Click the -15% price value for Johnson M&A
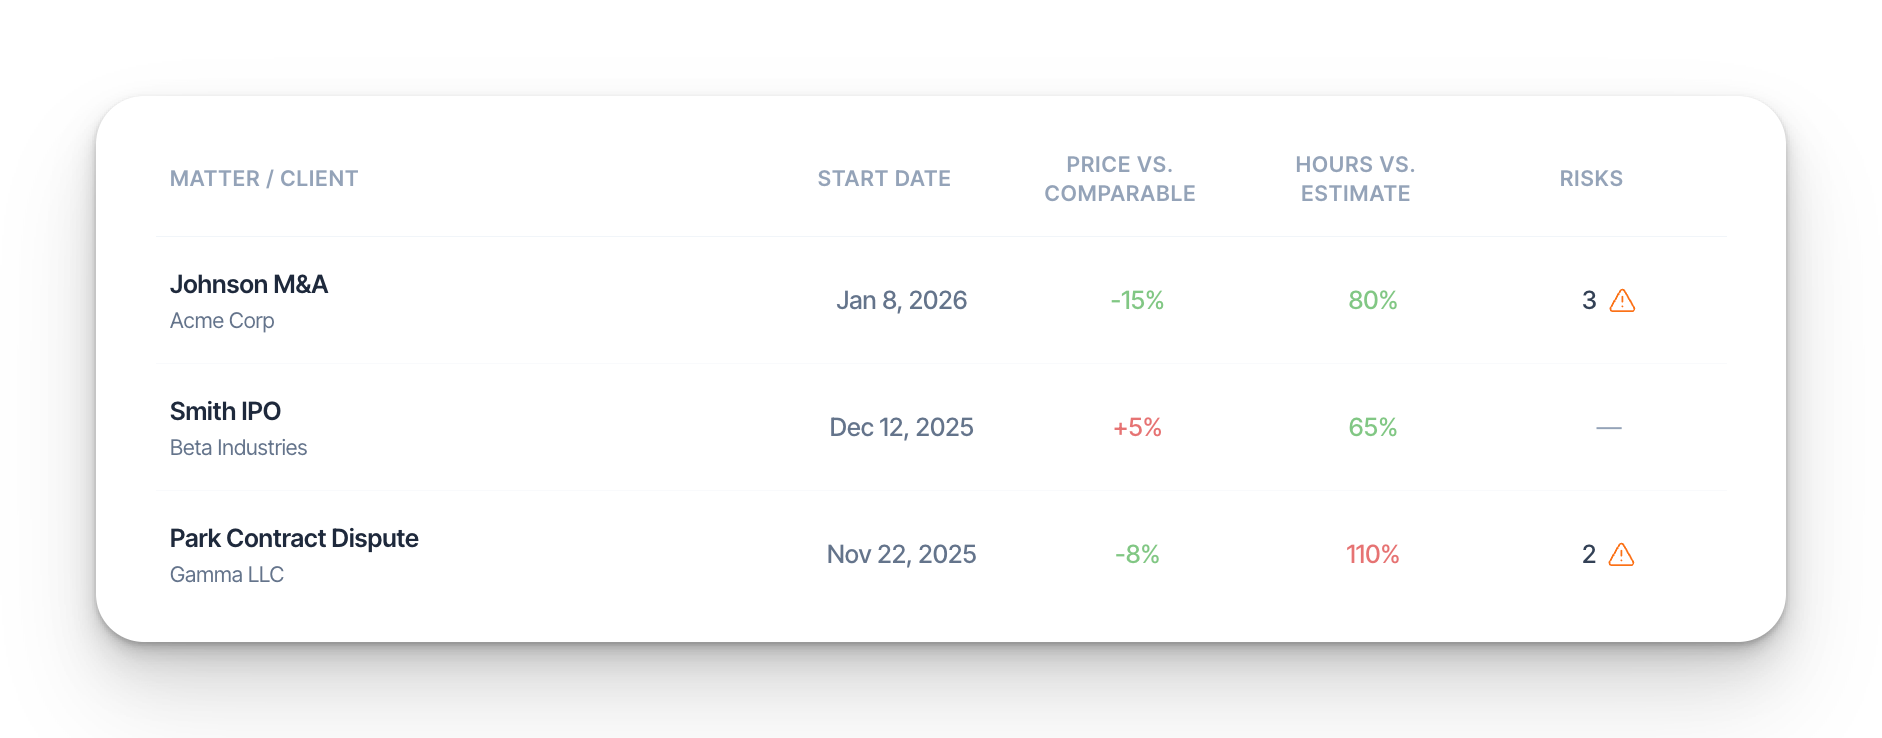 click(1136, 300)
